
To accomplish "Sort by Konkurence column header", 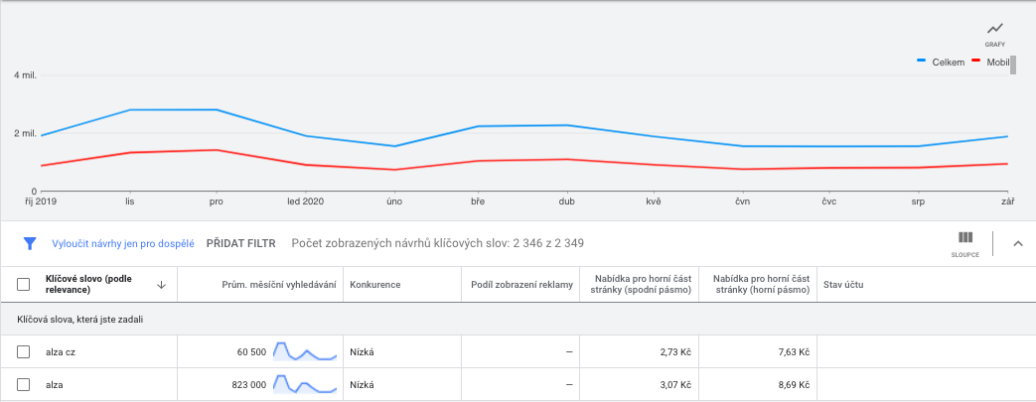I will 375,285.
